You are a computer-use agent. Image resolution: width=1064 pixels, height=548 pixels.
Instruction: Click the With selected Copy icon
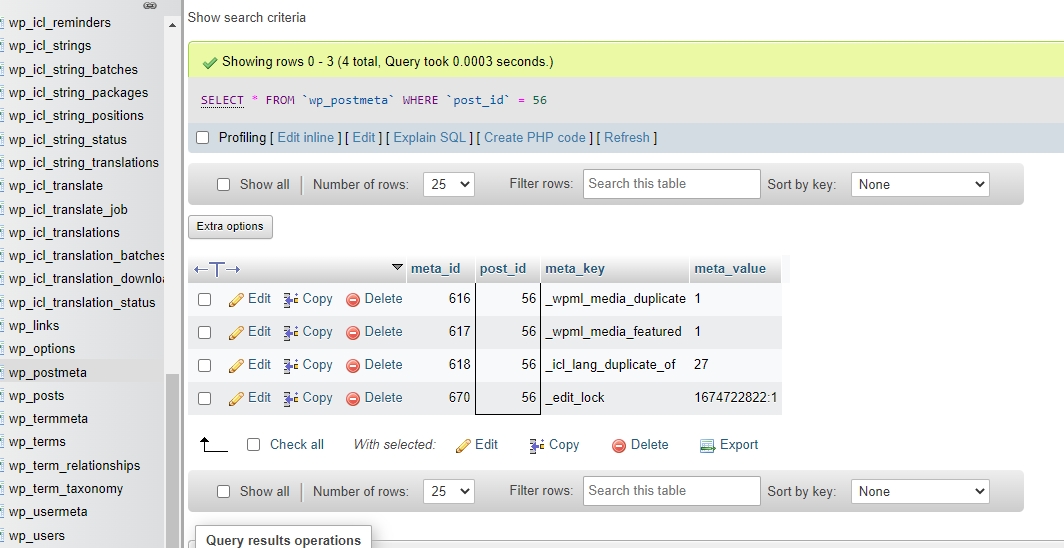tap(536, 445)
